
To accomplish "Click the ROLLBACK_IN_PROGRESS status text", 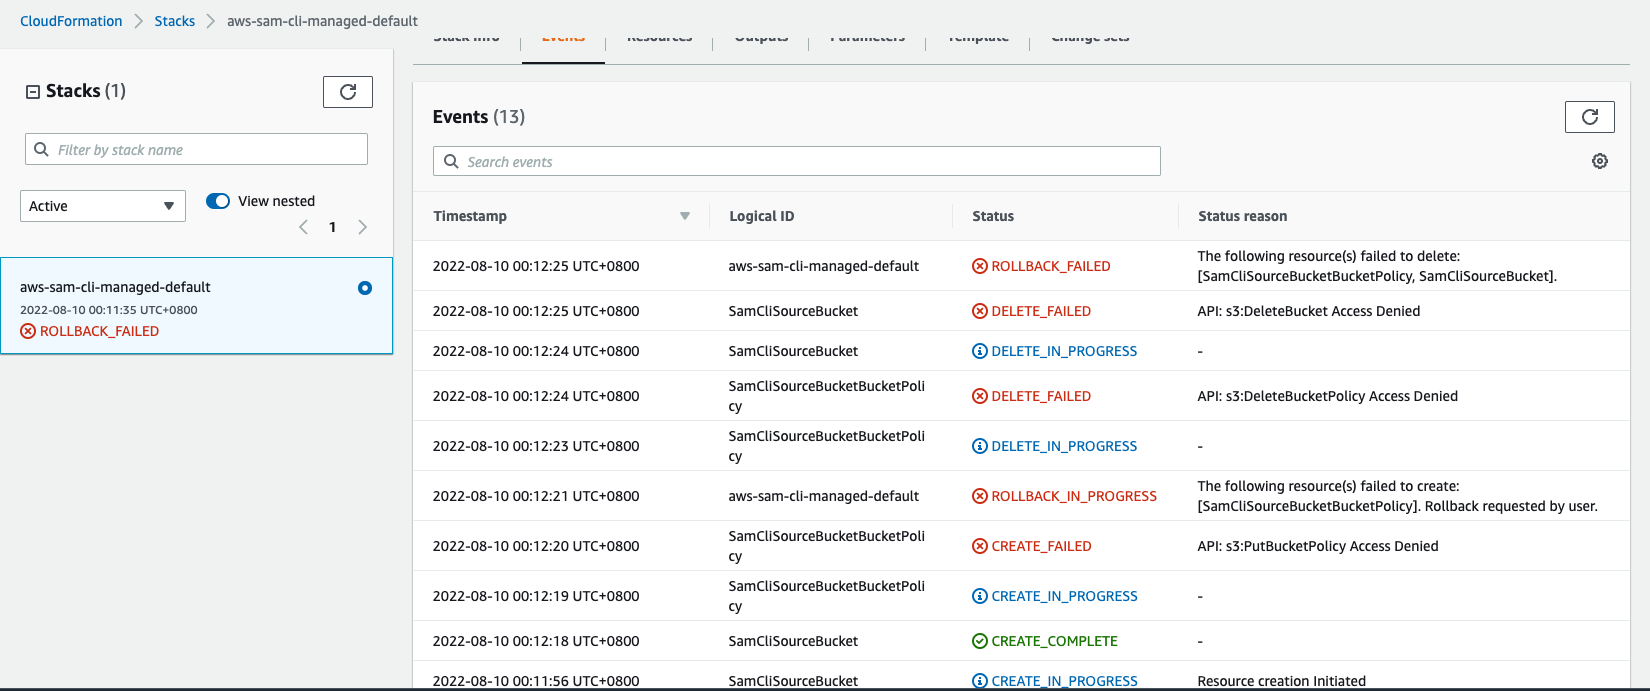I will (1074, 496).
